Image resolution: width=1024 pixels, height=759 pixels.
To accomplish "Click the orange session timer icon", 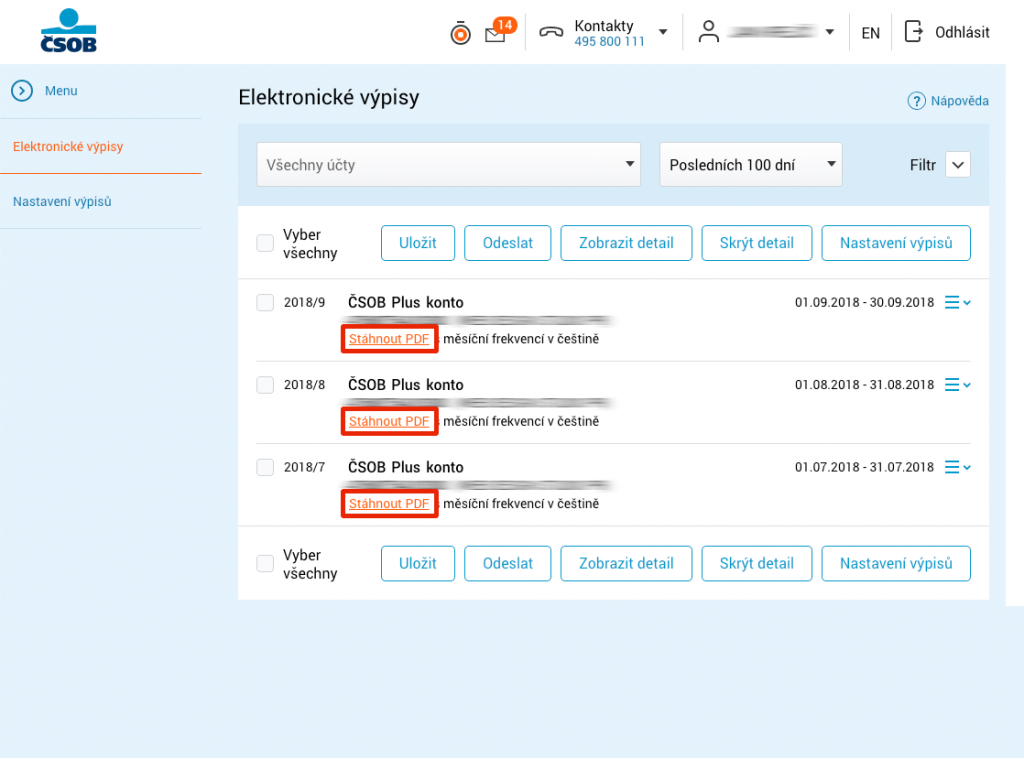I will click(x=460, y=34).
